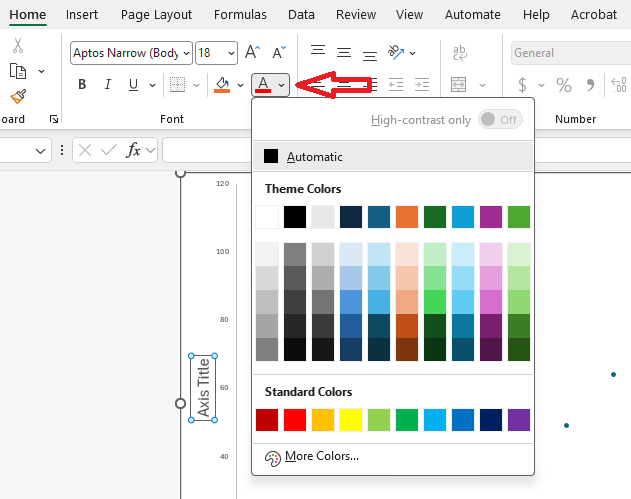Screen dimensions: 631x499
Task: Set Top Align for text
Action: tap(318, 50)
